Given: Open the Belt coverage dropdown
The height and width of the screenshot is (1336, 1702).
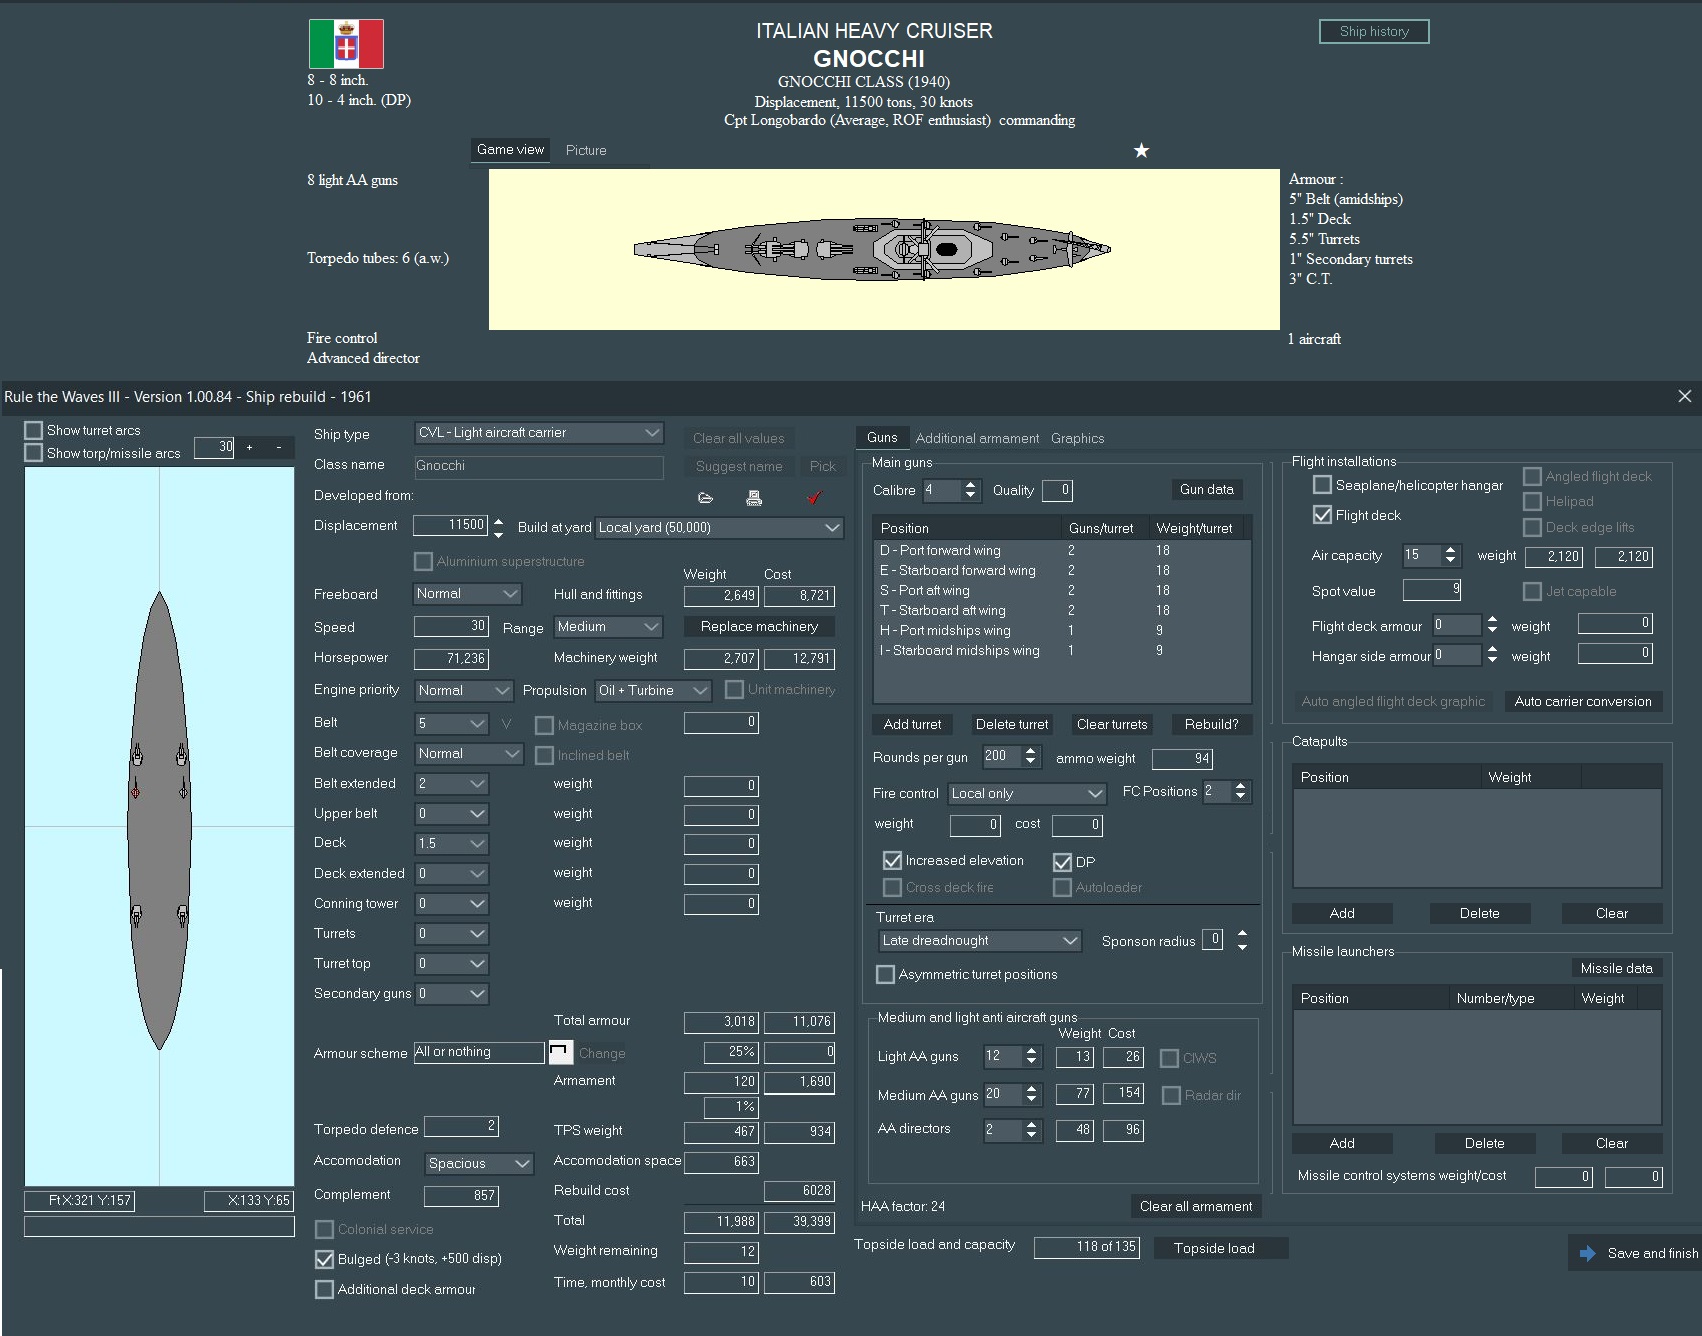Looking at the screenshot, I should point(468,753).
